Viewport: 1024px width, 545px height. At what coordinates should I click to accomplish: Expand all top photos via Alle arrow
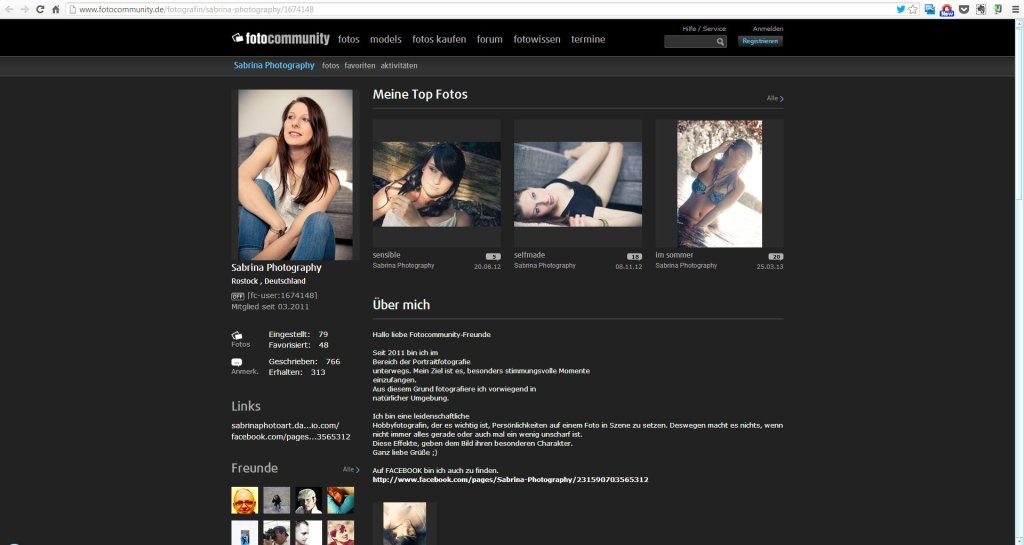(775, 99)
